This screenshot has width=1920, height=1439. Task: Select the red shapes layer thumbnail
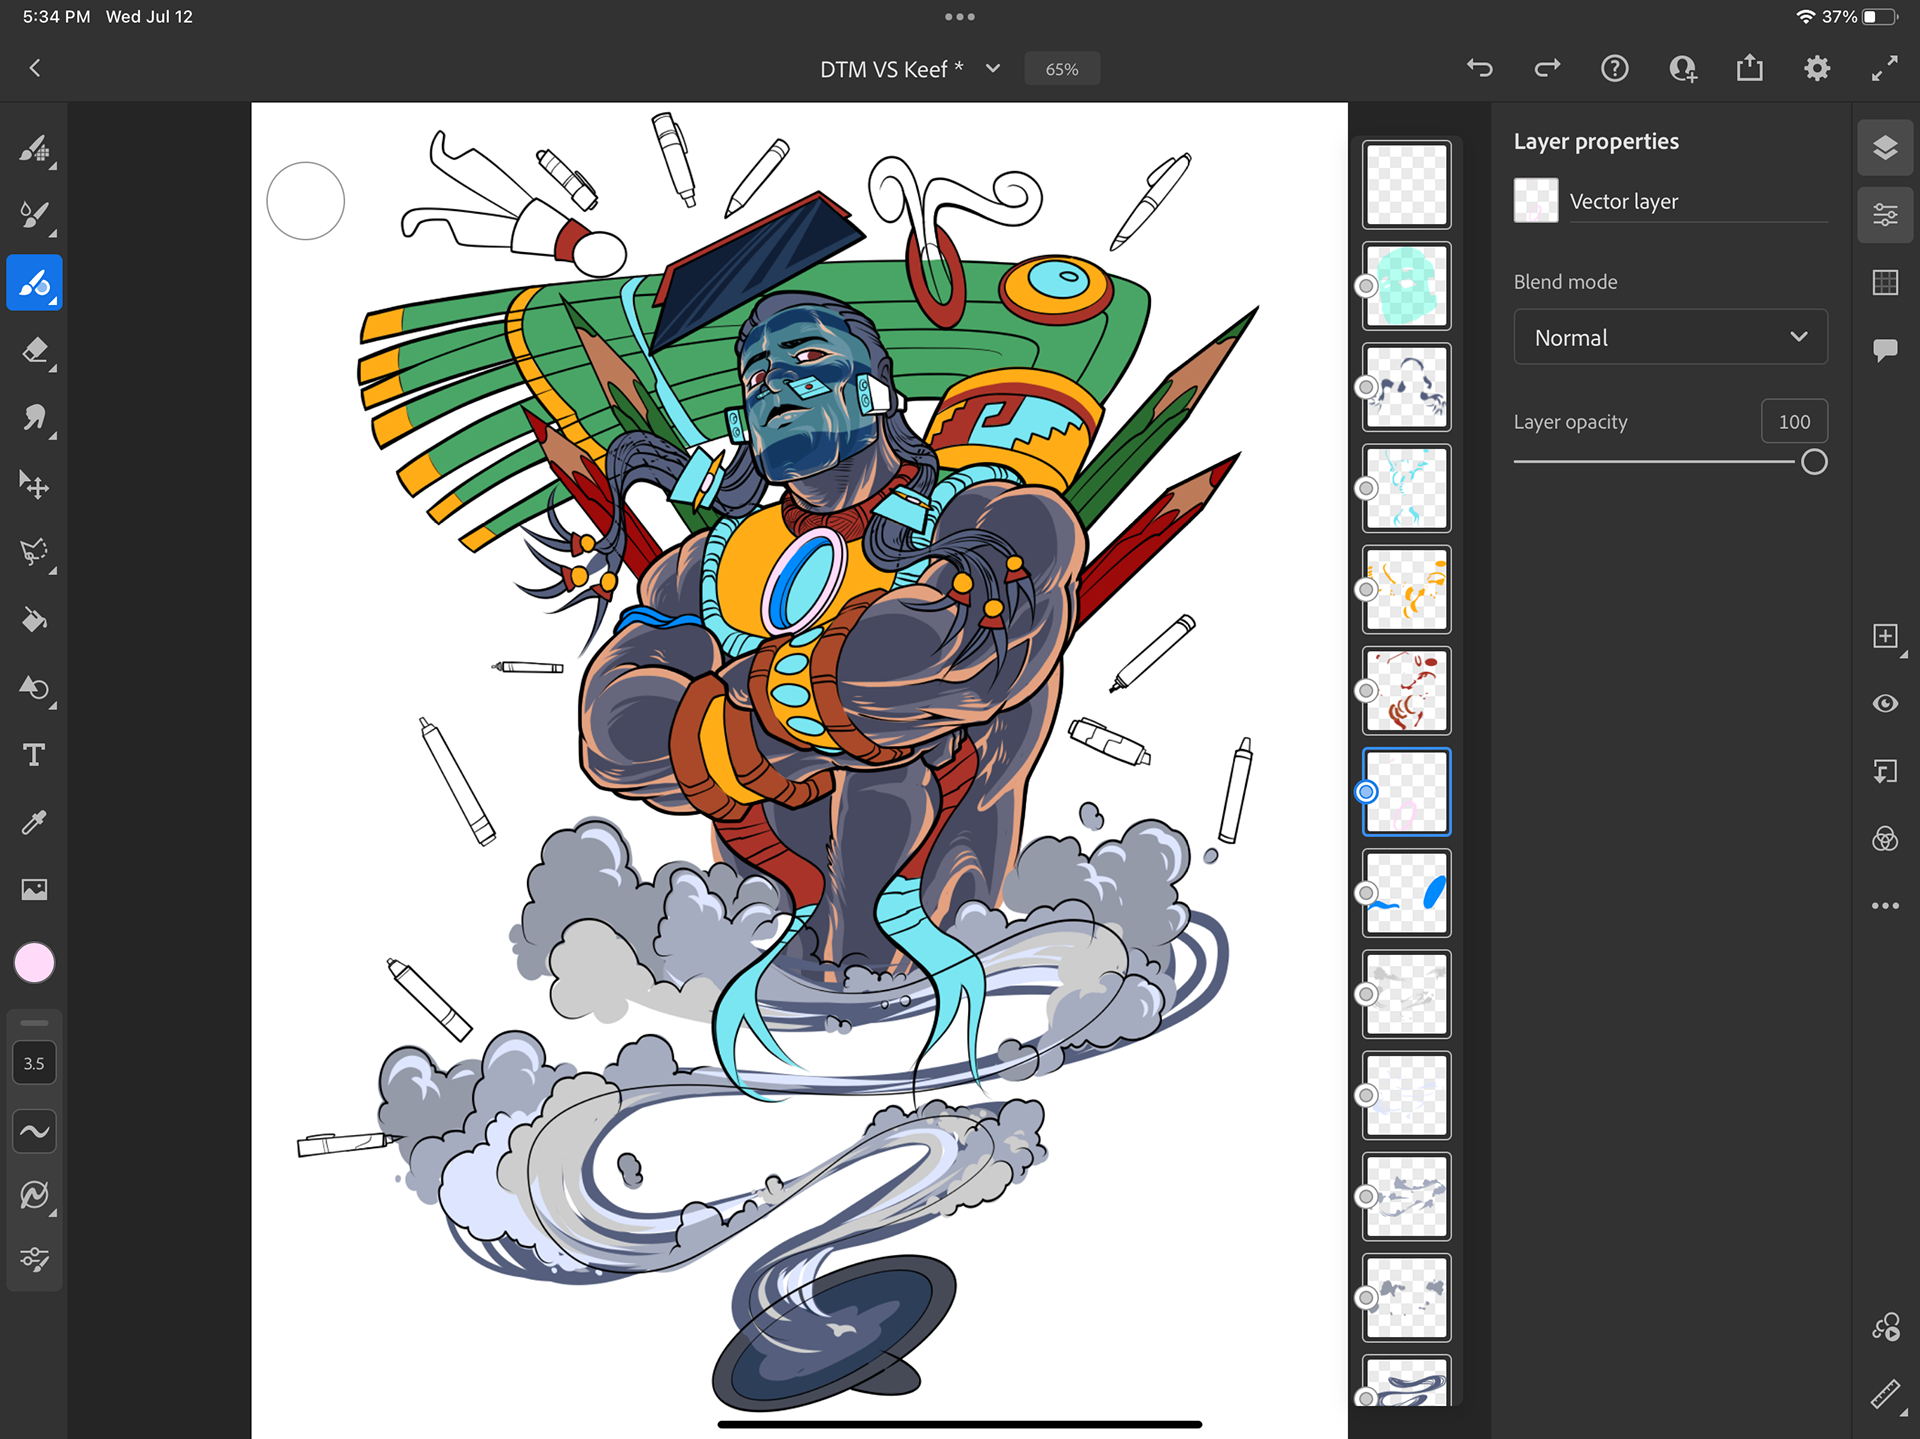[1406, 691]
